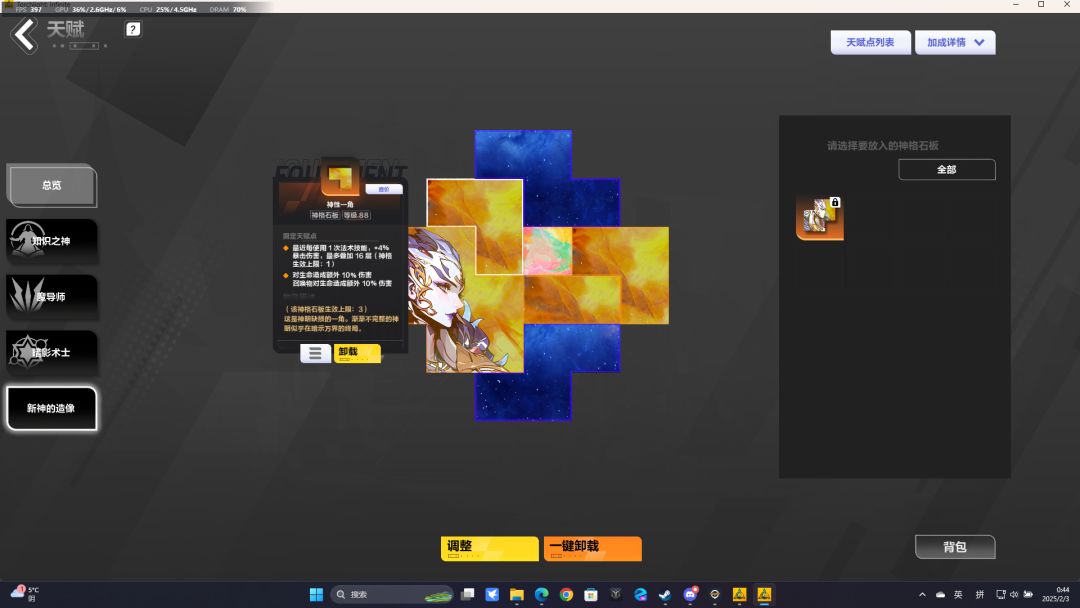Open the 背包 backpack button

click(955, 547)
